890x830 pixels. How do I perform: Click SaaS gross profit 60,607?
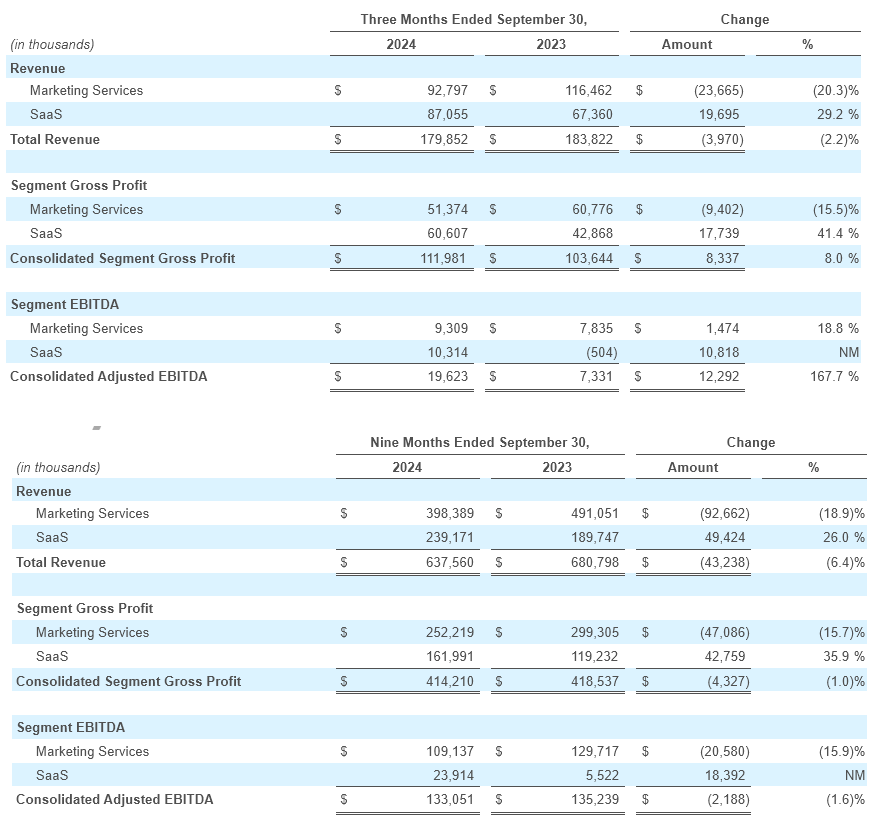[x=447, y=234]
